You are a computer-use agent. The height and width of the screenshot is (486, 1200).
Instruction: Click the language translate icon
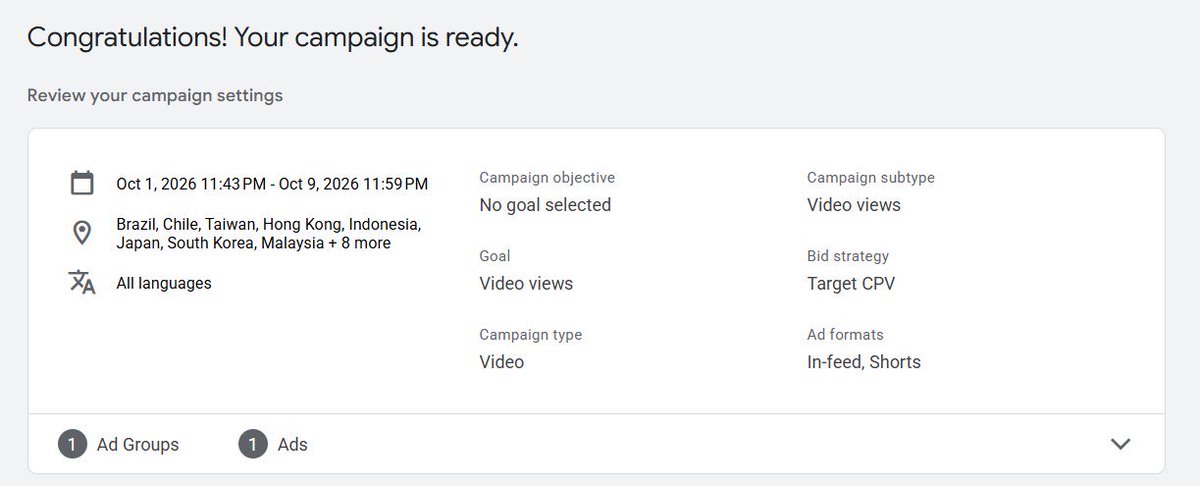82,282
